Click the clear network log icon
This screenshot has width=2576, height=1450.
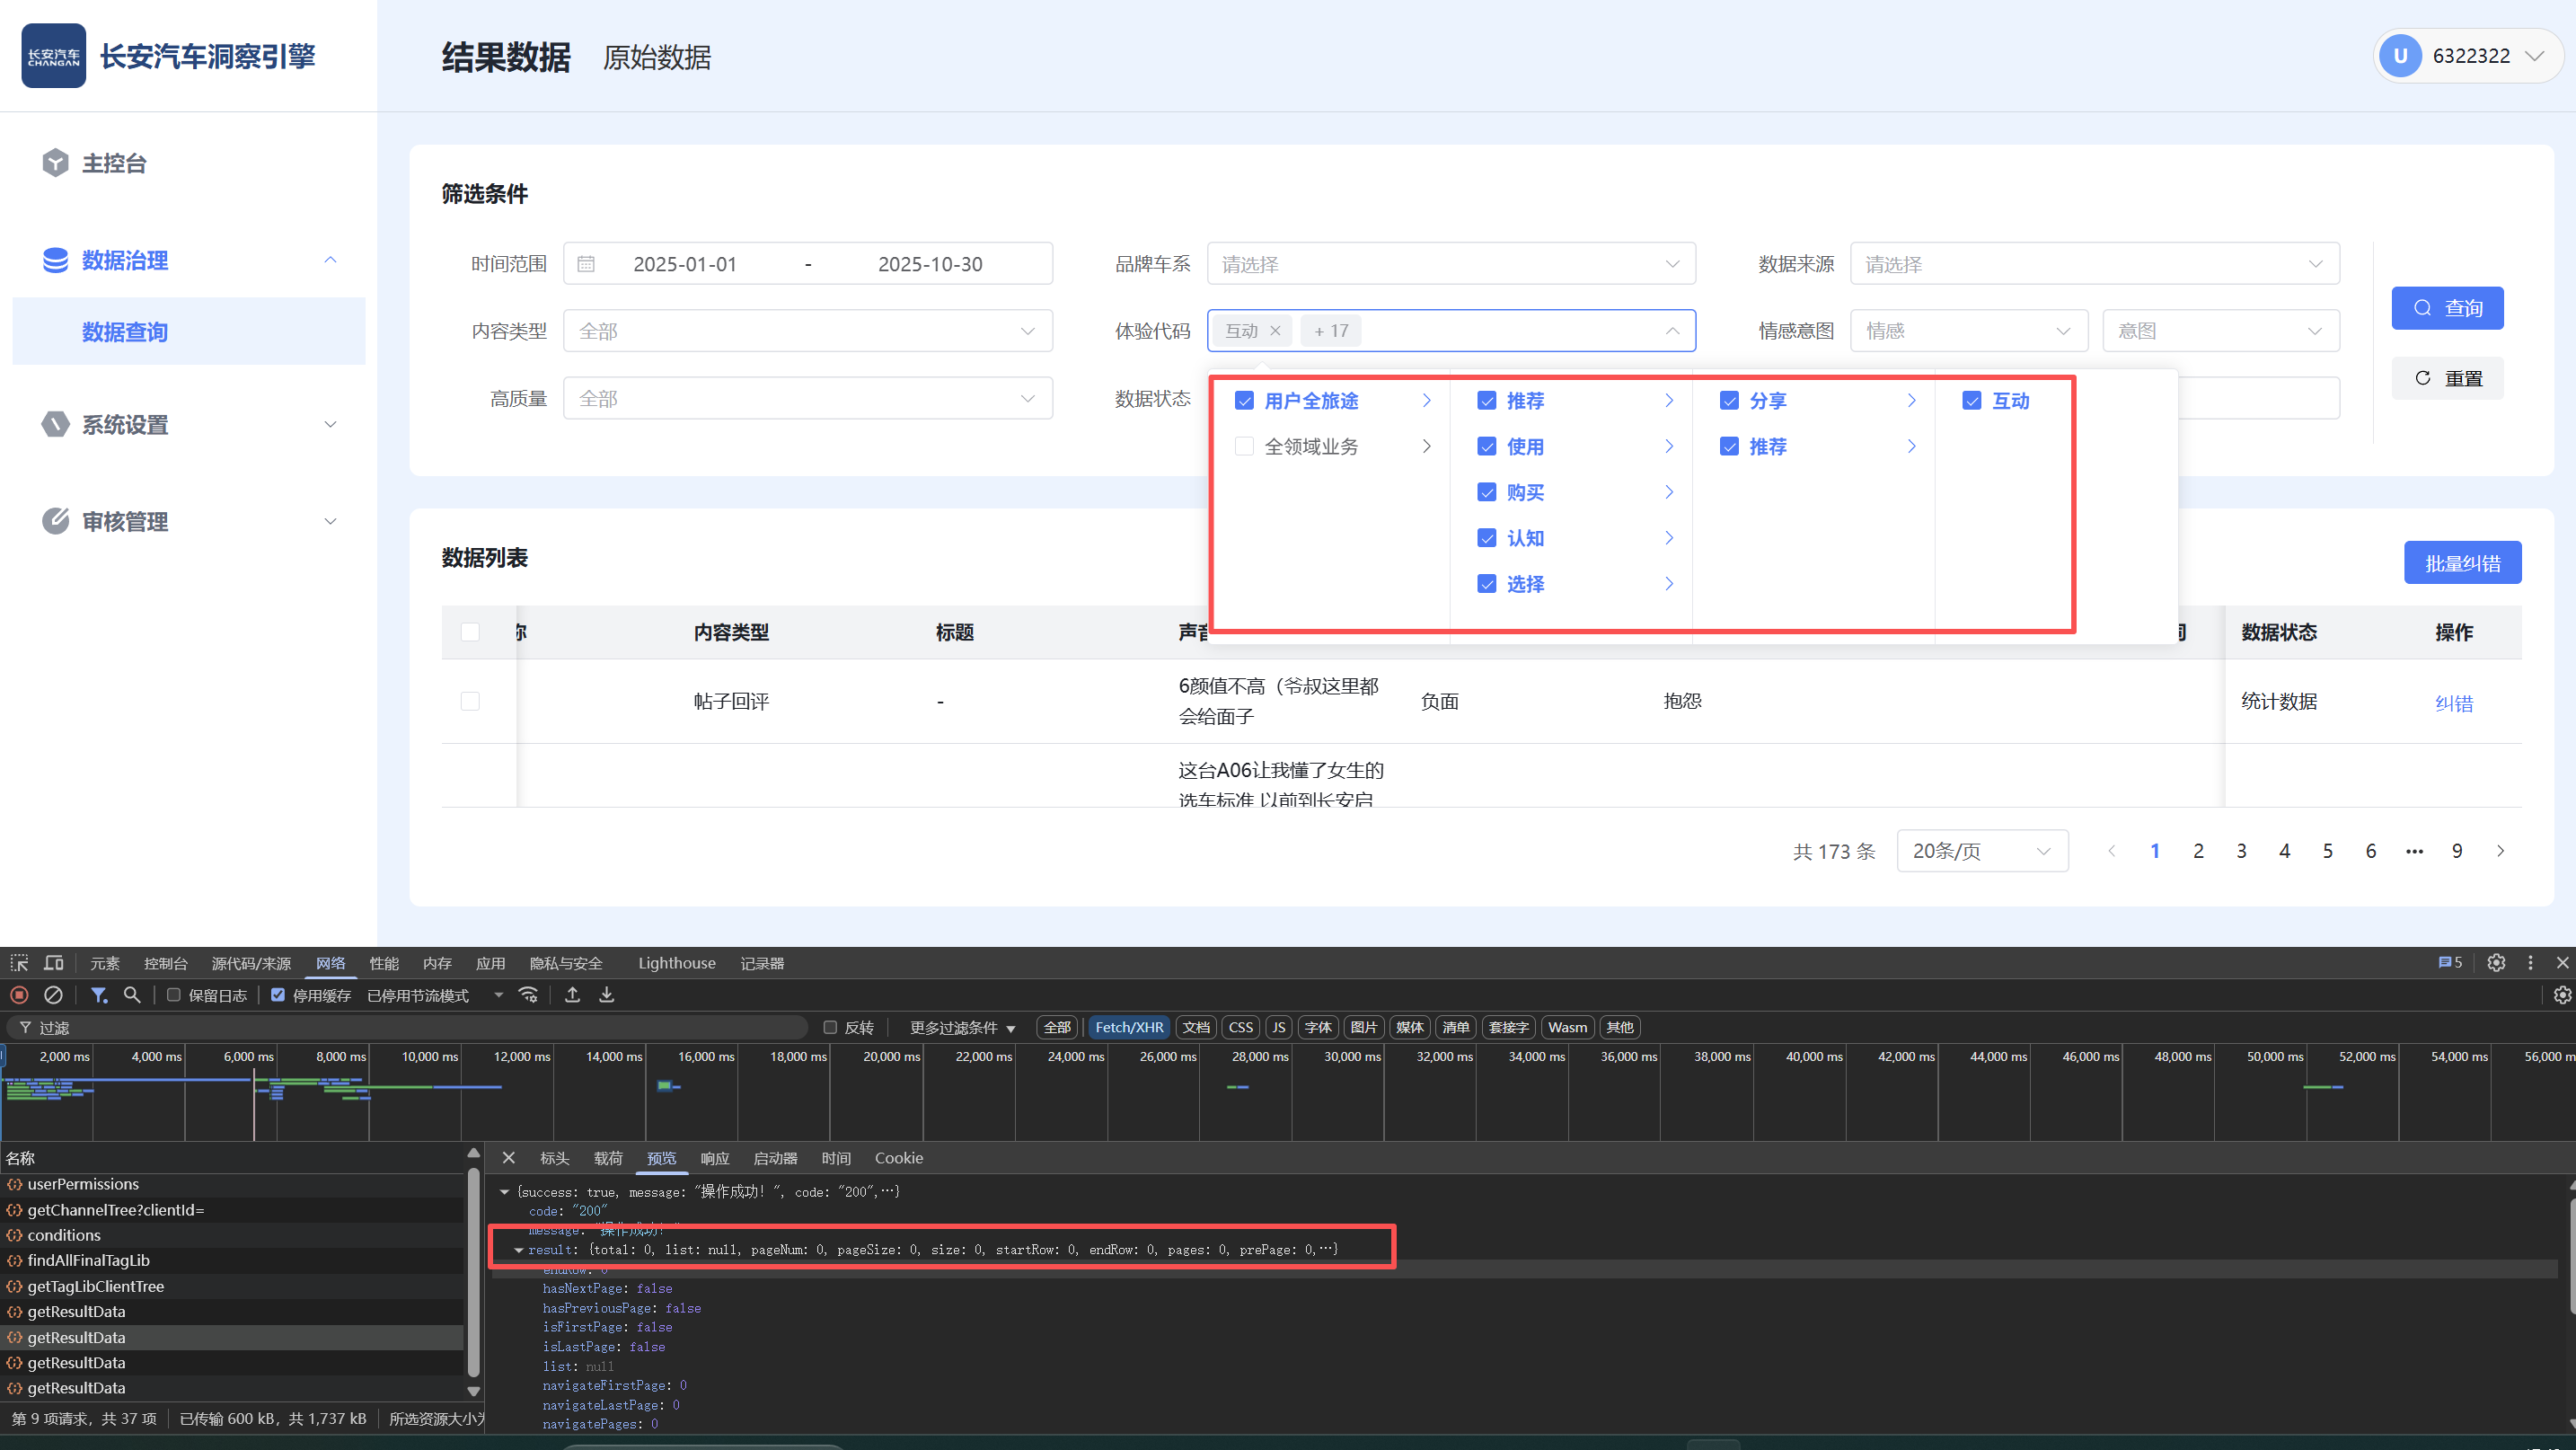tap(54, 995)
